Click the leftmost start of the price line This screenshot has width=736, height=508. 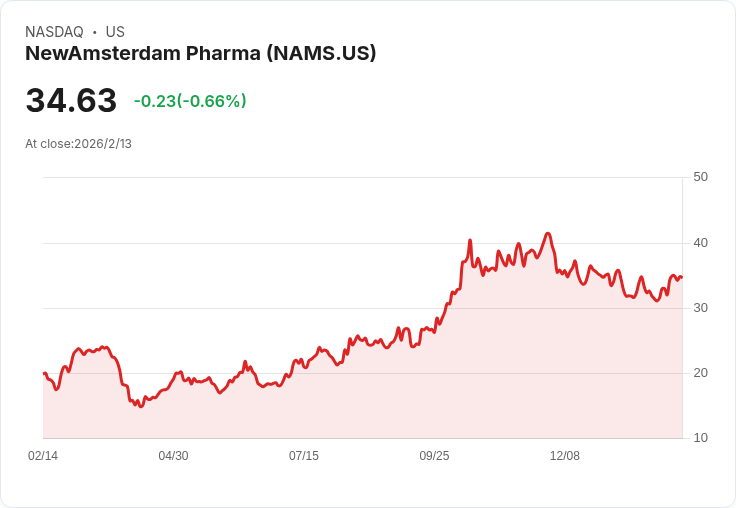point(44,373)
